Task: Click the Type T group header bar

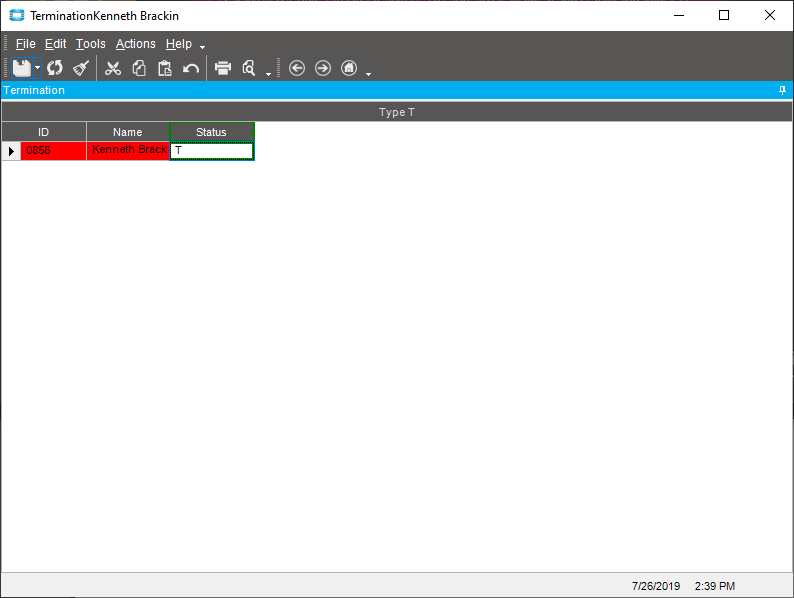Action: (396, 112)
